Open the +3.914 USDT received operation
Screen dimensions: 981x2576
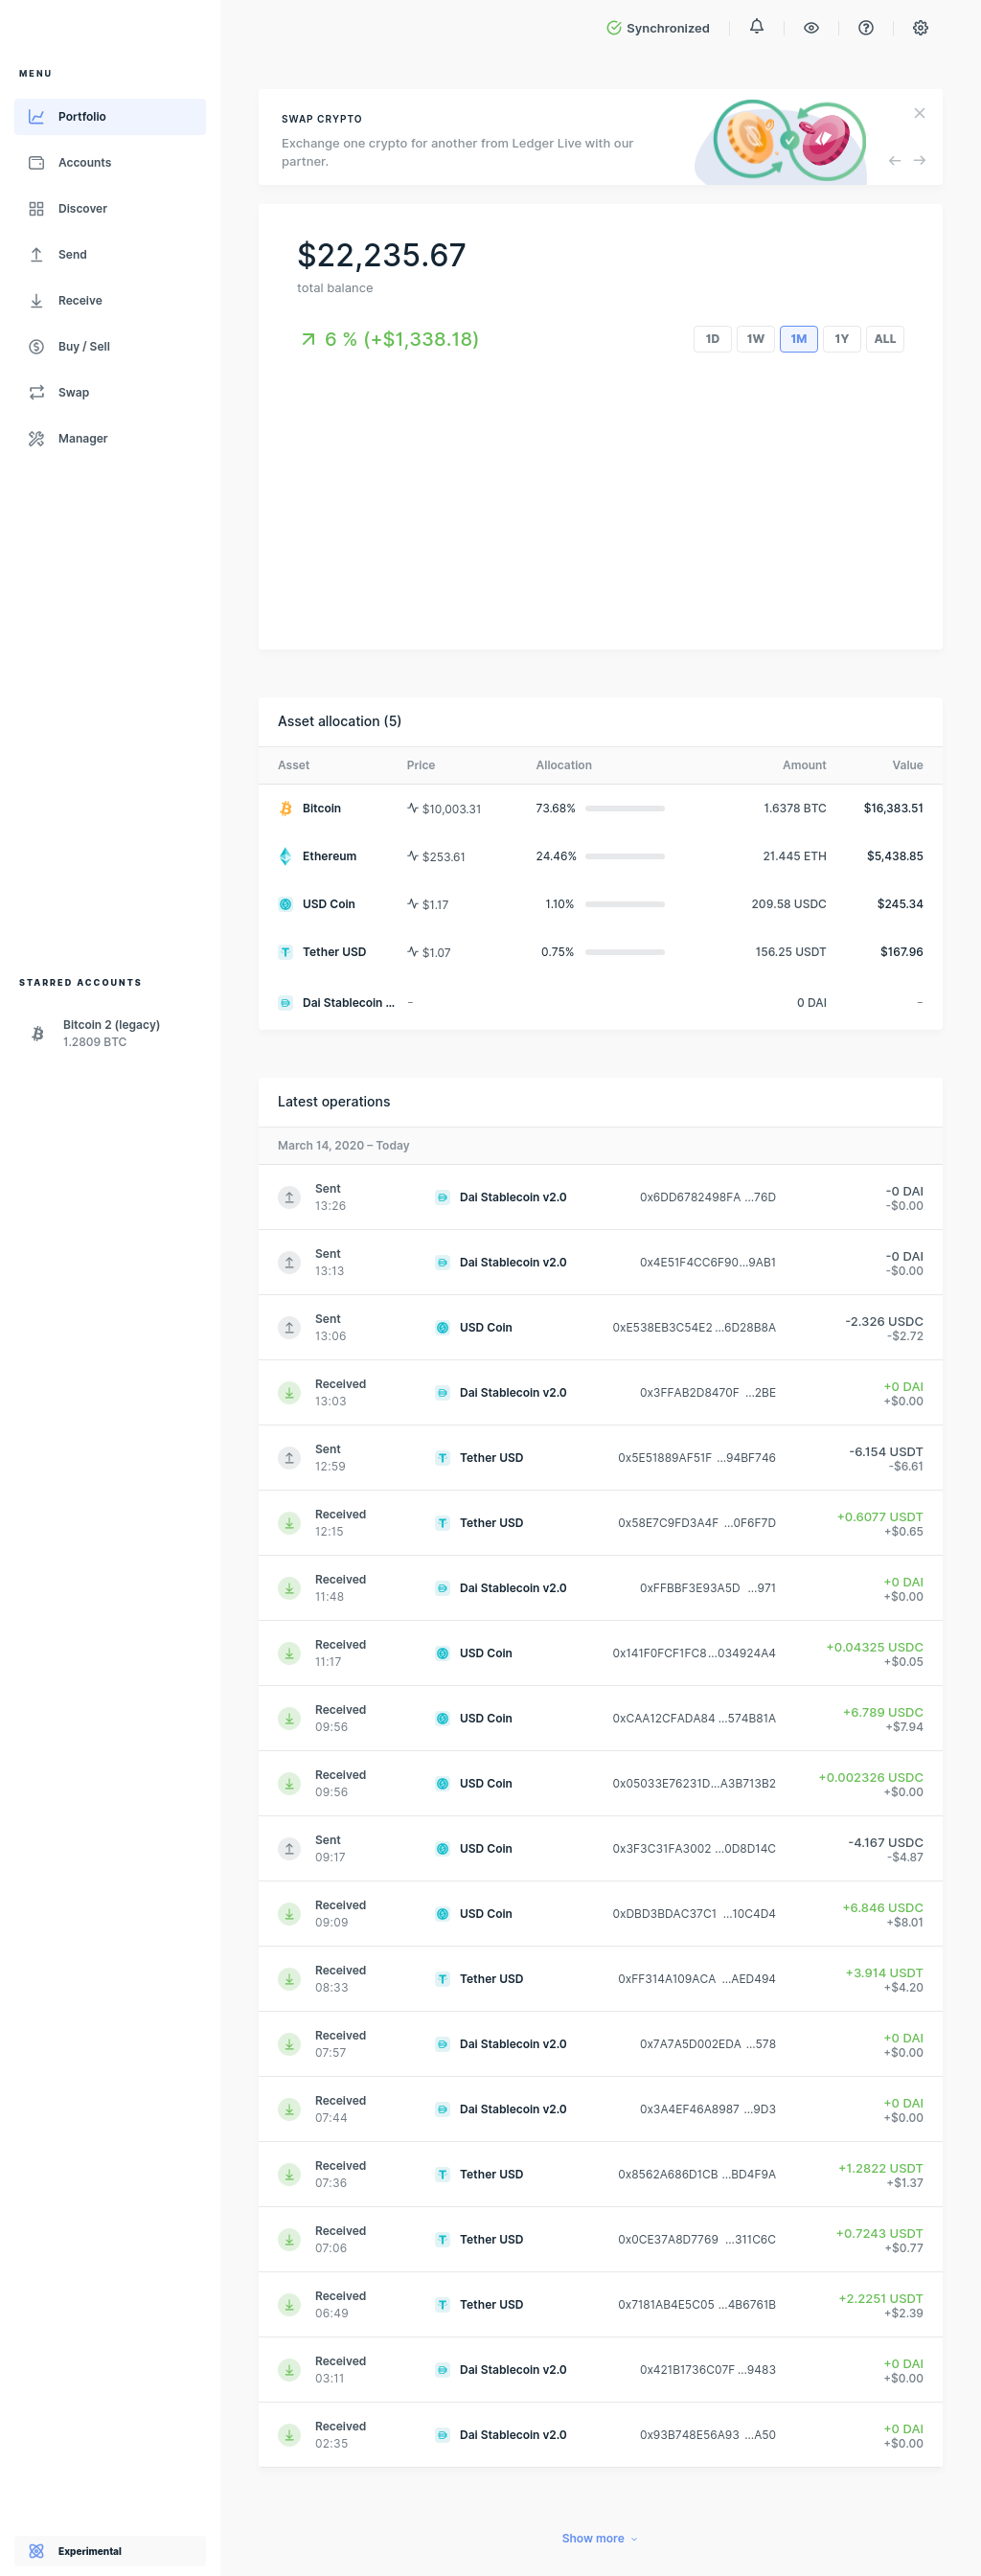[600, 1979]
